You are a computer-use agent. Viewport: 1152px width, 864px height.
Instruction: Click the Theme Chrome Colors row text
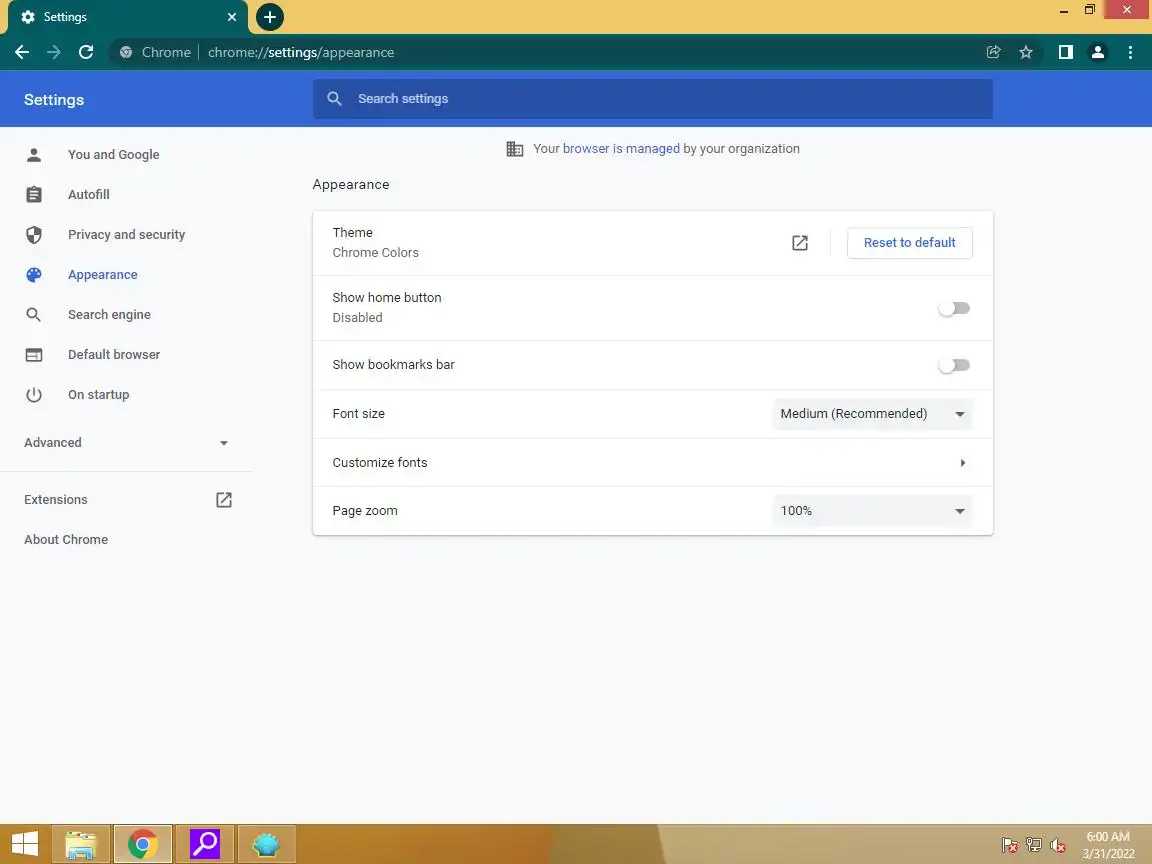click(x=375, y=243)
